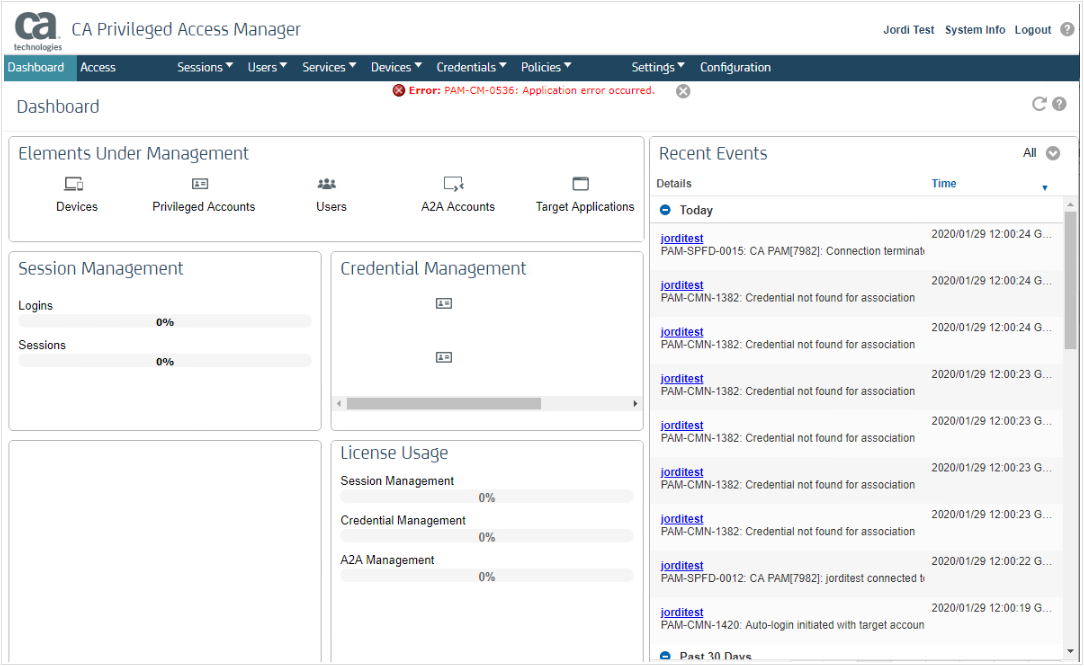Click the Session Management license usage bar
Screen dimensions: 1084x666
pos(487,497)
